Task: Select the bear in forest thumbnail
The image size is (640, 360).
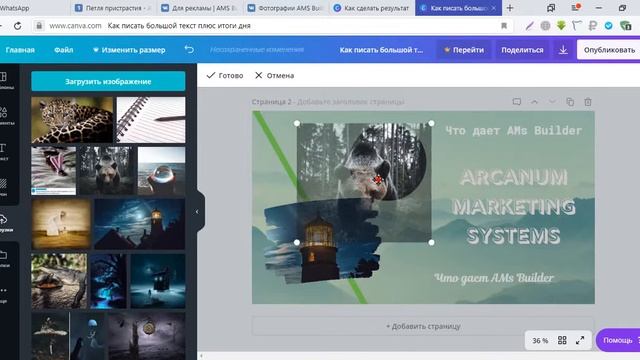Action: (107, 171)
